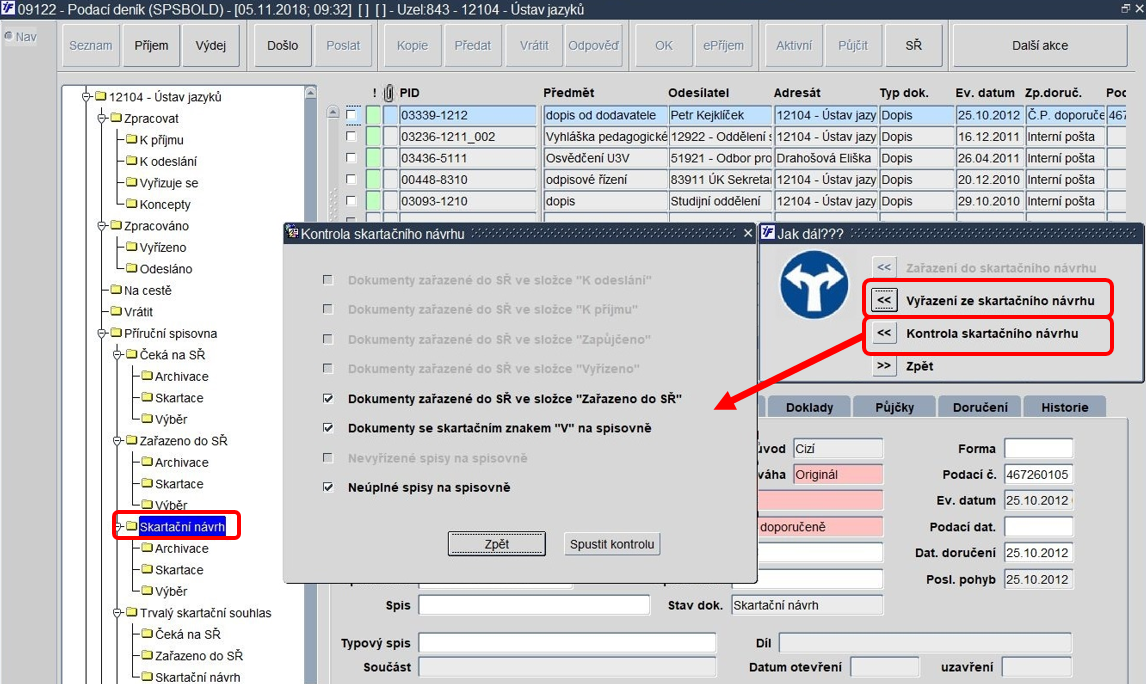
Task: Click Zpět button in Kontrola dialog
Action: (497, 544)
